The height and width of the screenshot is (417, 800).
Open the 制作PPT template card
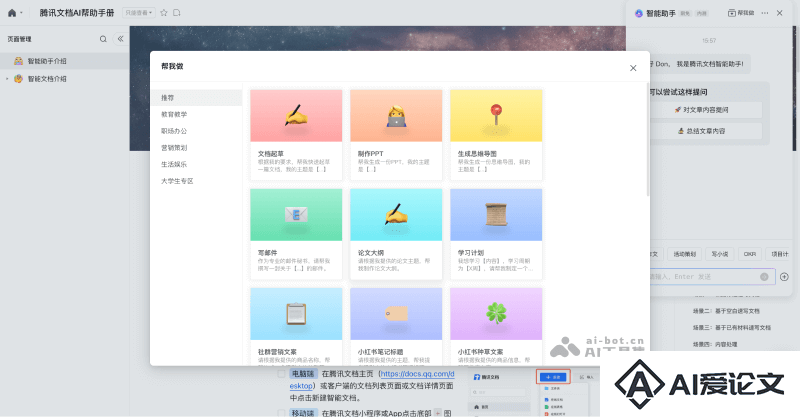coord(396,135)
